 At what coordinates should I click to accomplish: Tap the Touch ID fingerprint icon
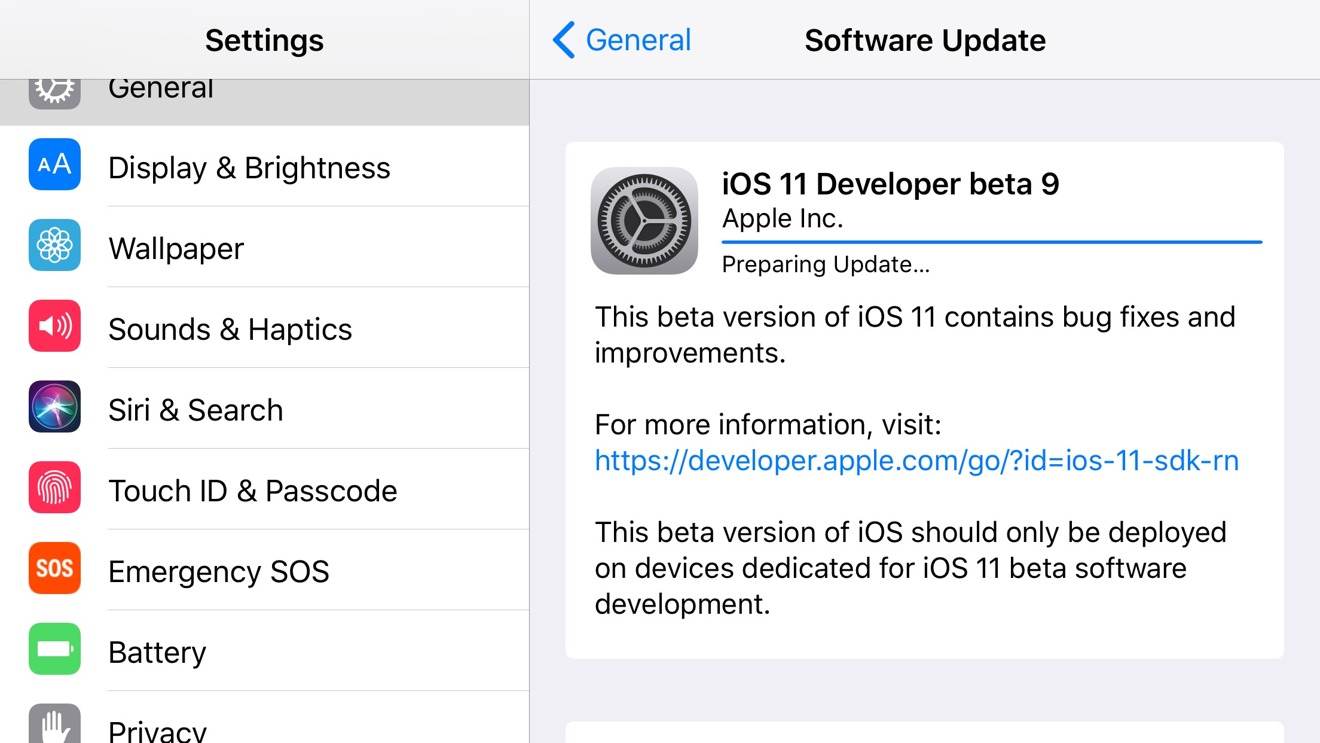tap(54, 488)
